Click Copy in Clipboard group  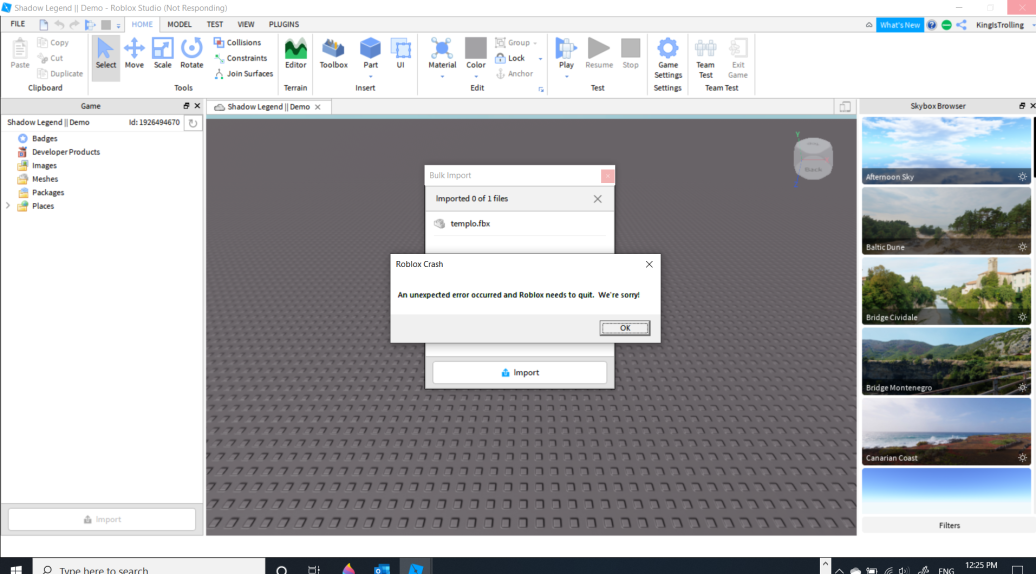53,42
